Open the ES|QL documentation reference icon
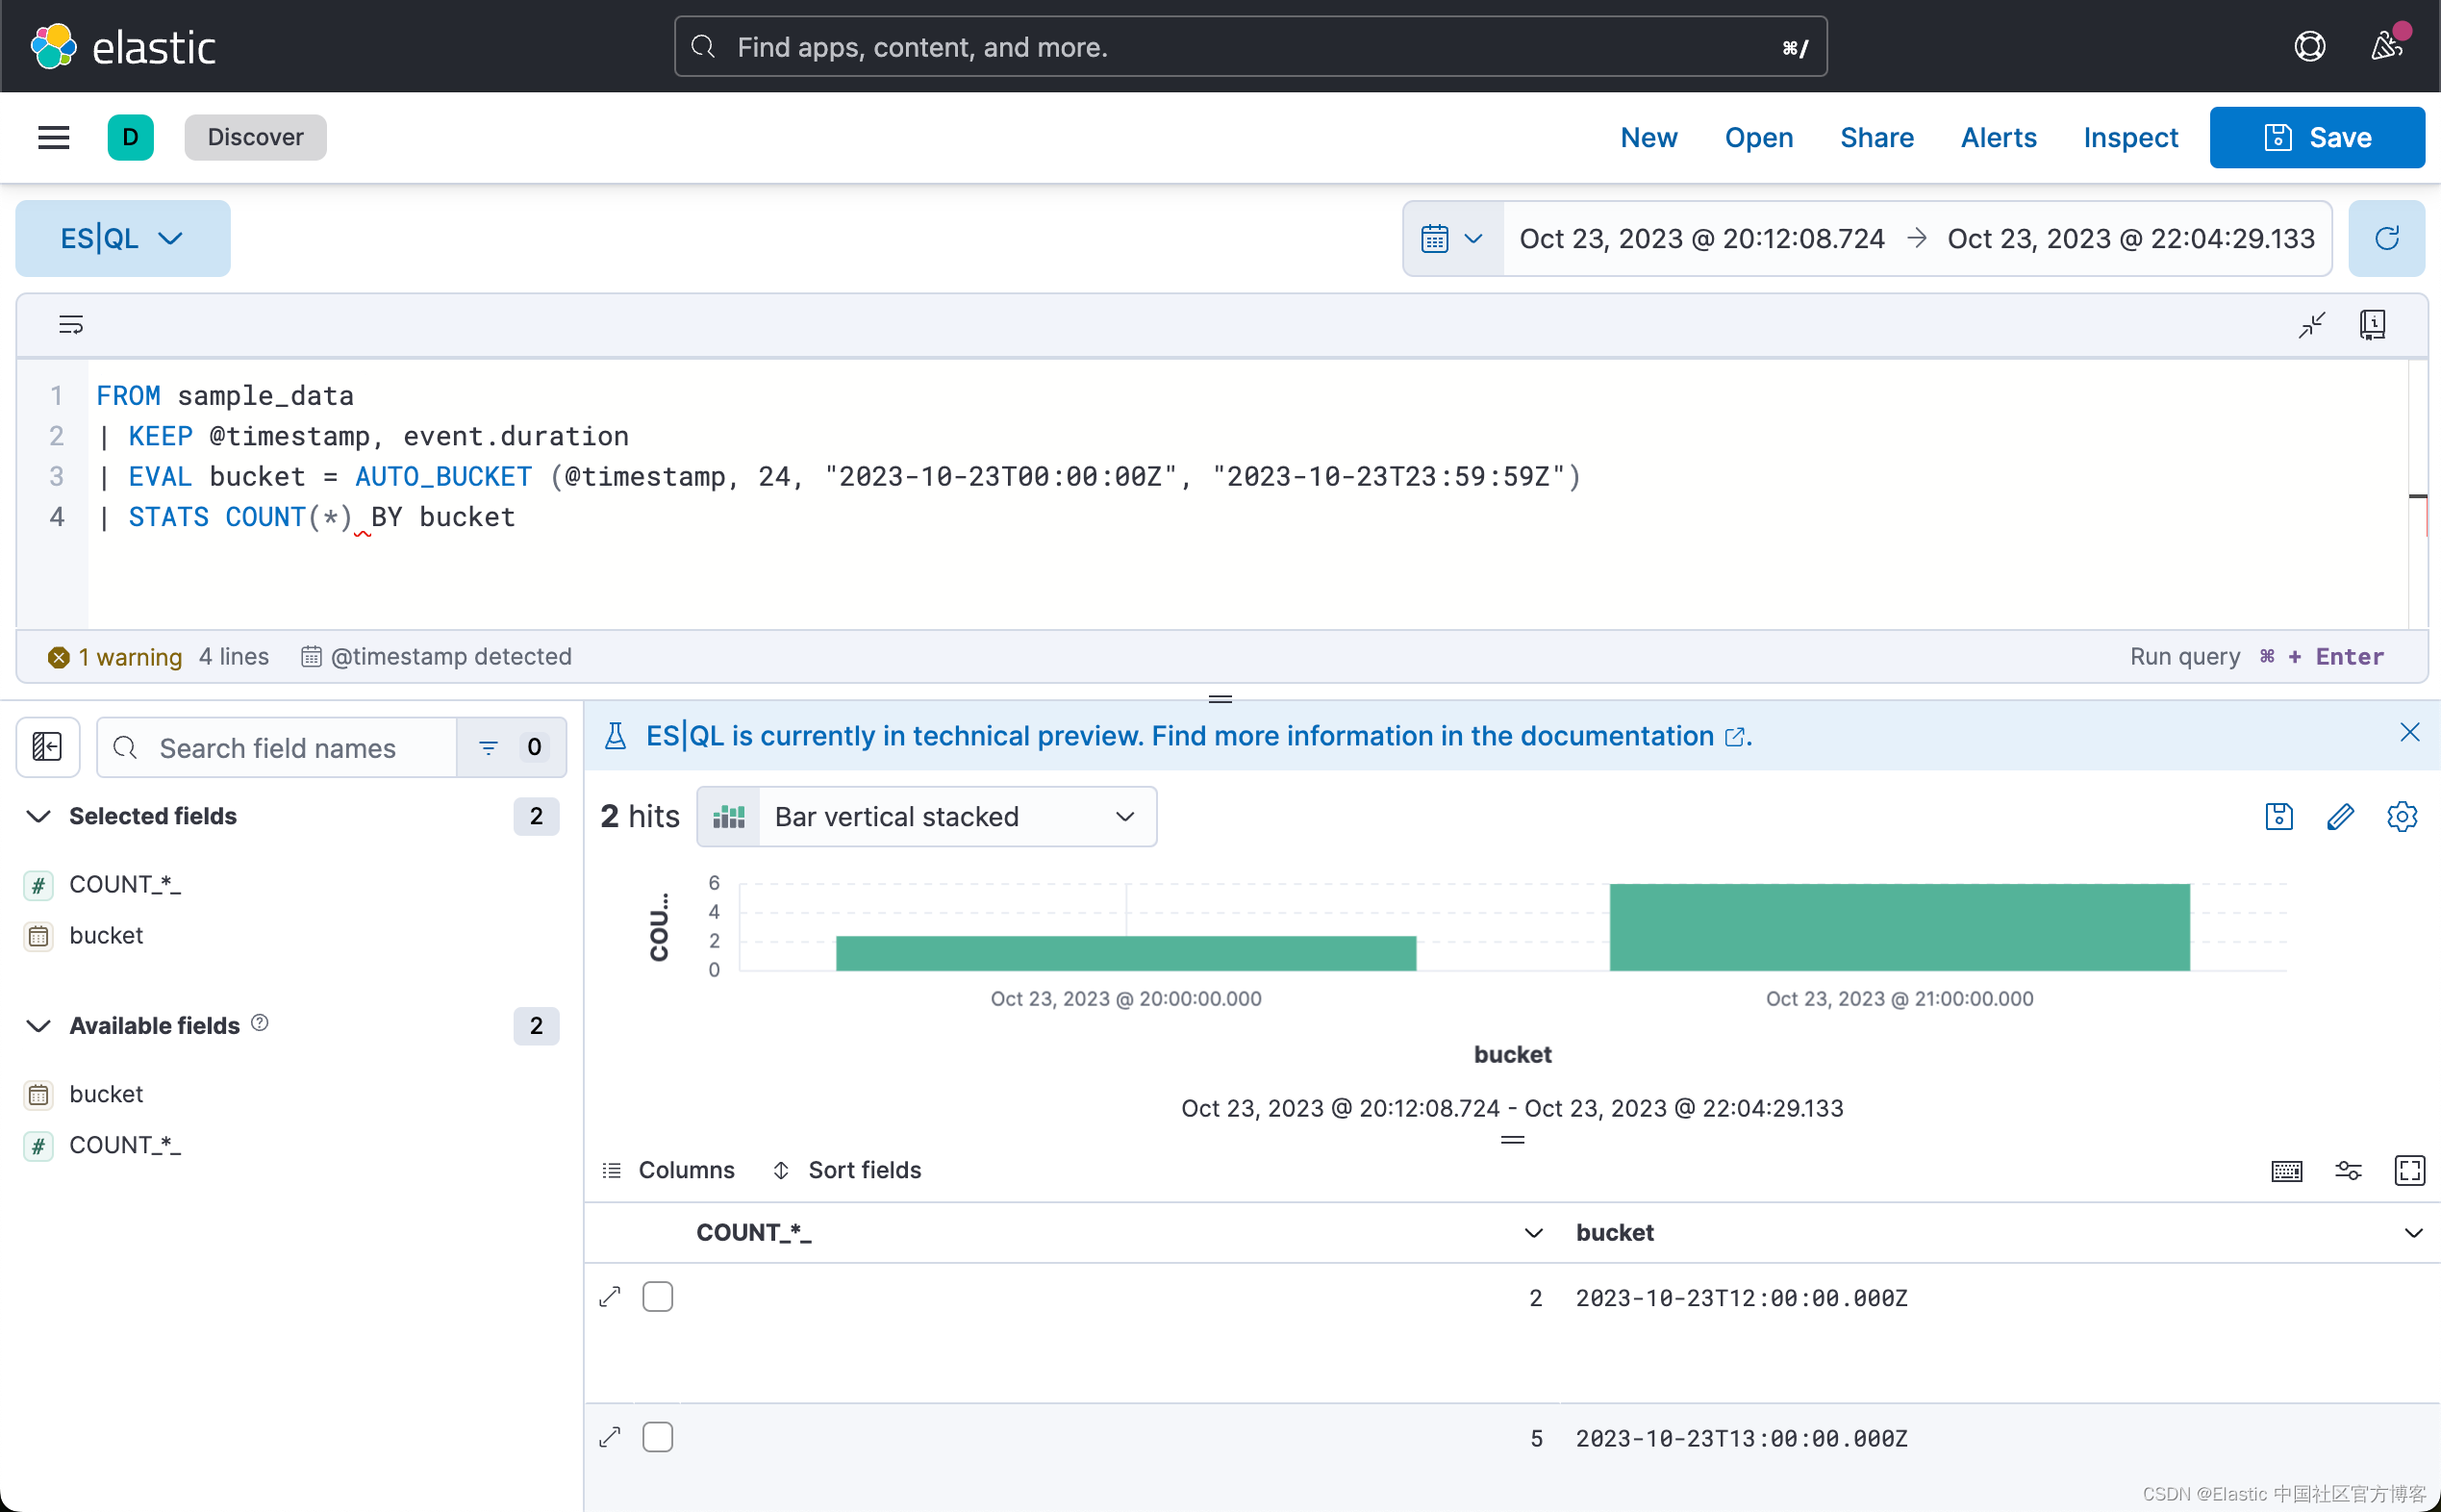Image resolution: width=2441 pixels, height=1512 pixels. 2372,324
